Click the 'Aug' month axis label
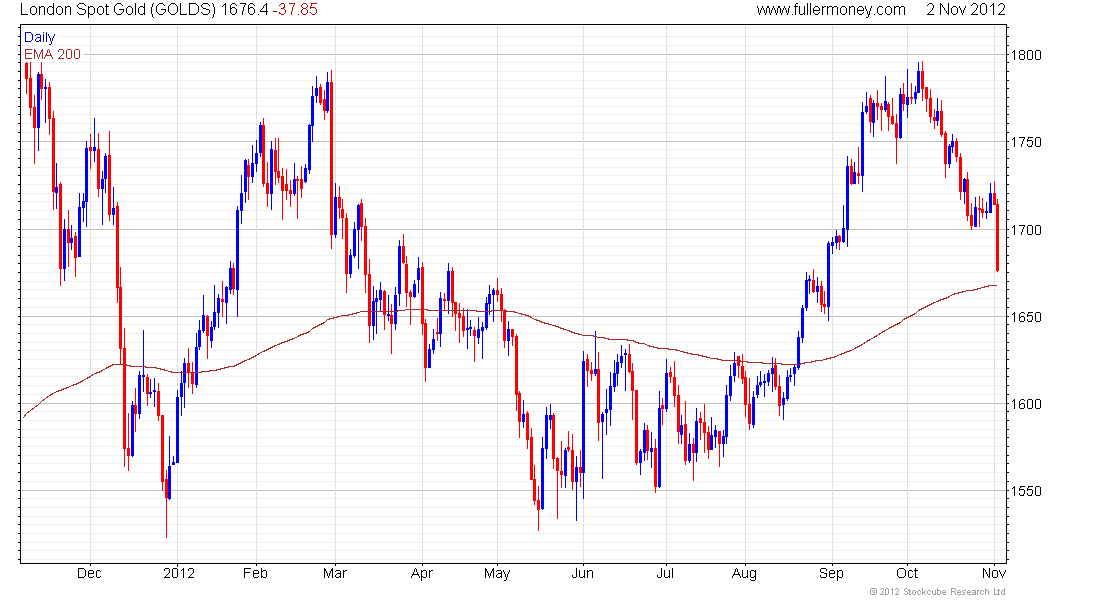Viewport: 1100px width, 600px height. click(744, 573)
